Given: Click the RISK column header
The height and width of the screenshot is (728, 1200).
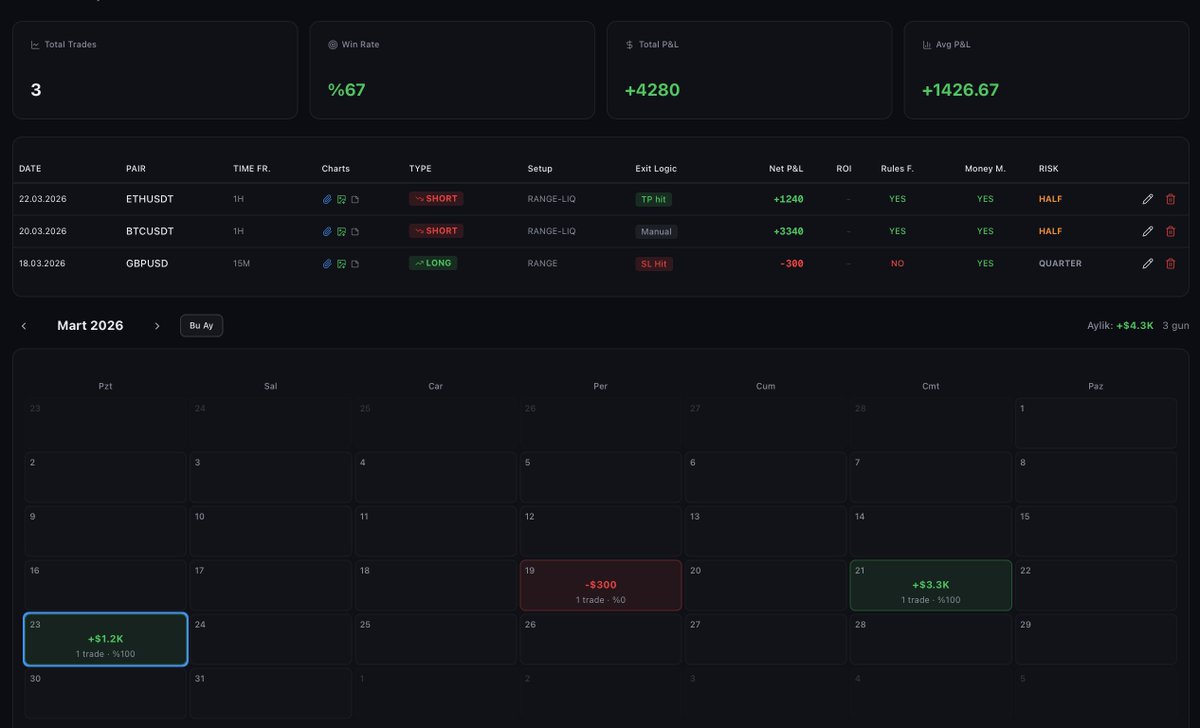Looking at the screenshot, I should click(1048, 169).
